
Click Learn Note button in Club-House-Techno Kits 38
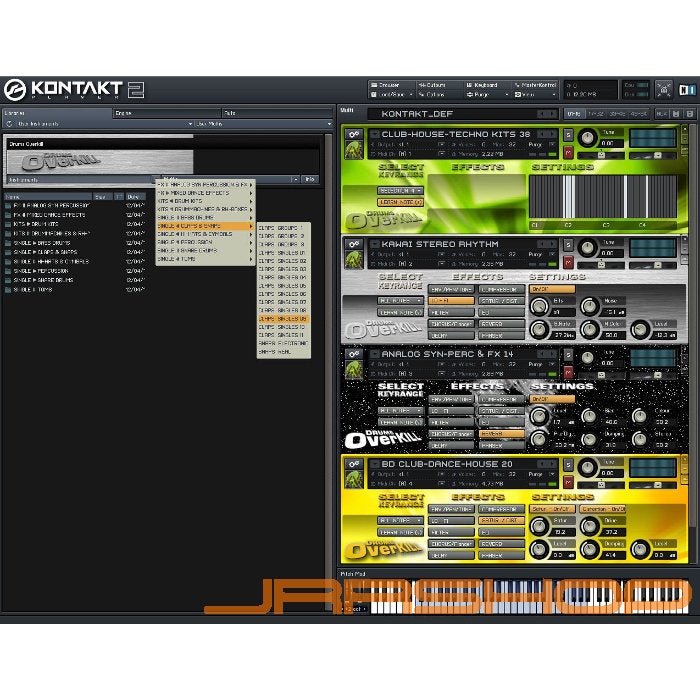coord(400,202)
